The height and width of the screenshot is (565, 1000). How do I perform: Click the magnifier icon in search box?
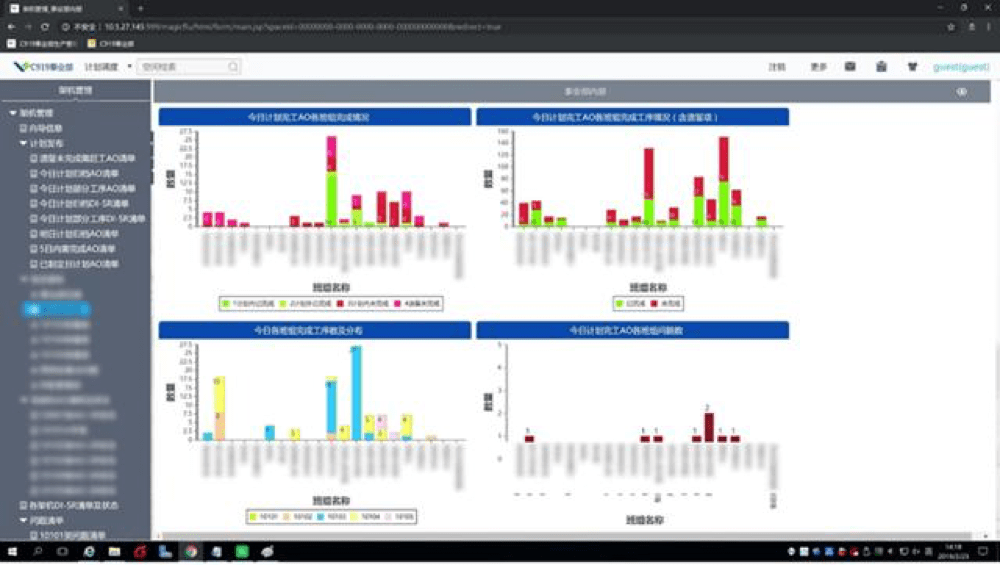pos(233,67)
